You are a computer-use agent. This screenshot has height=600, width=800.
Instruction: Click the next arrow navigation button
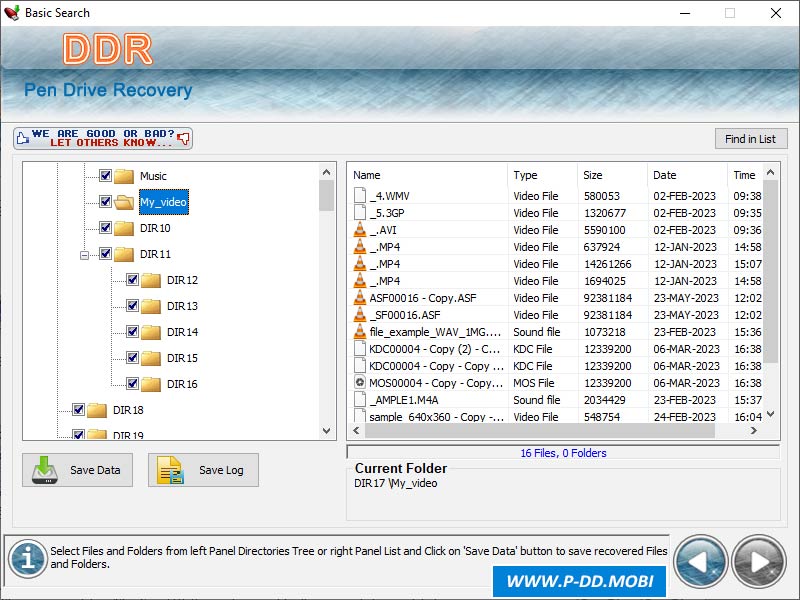759,561
